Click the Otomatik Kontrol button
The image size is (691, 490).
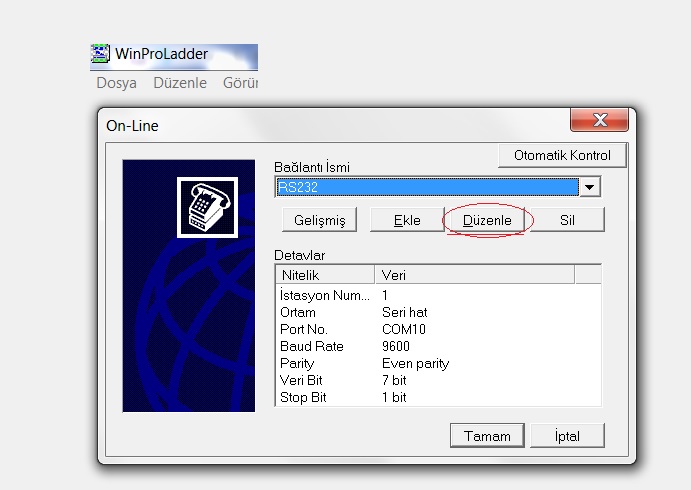click(562, 155)
